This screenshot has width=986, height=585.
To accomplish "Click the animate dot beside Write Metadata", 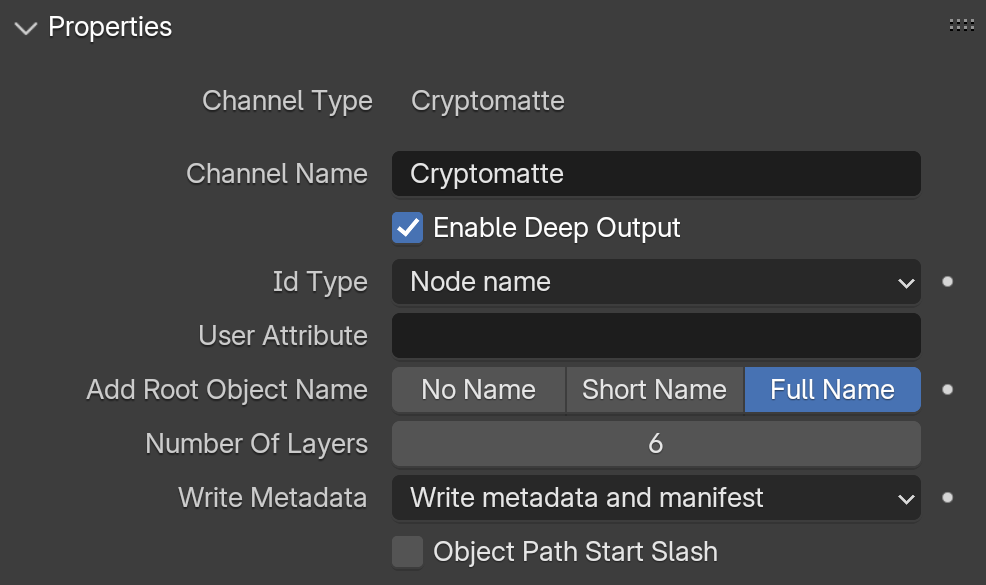I will [948, 498].
